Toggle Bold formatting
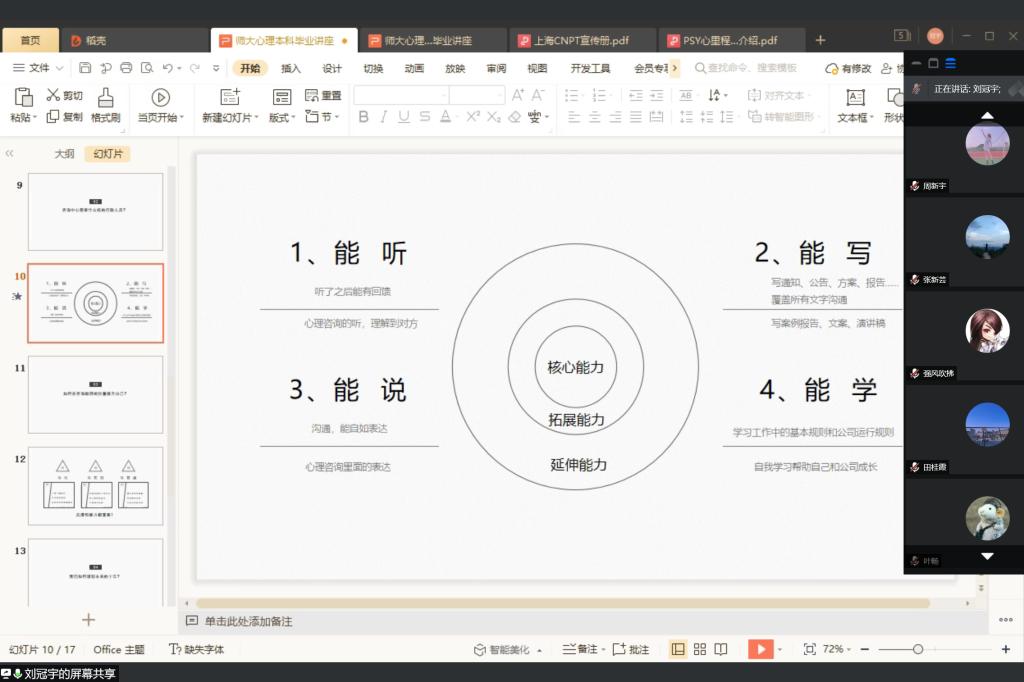Image resolution: width=1024 pixels, height=682 pixels. (364, 117)
